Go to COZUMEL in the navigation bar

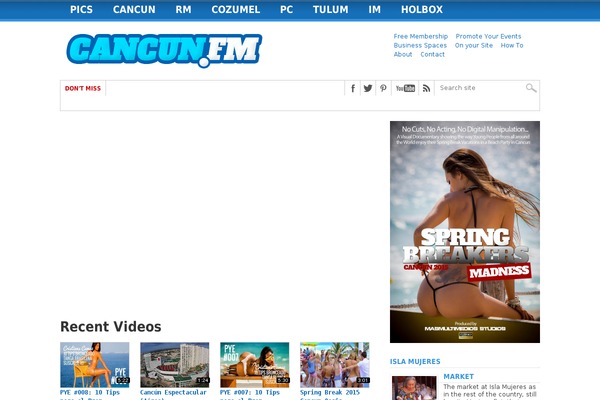[x=236, y=10]
